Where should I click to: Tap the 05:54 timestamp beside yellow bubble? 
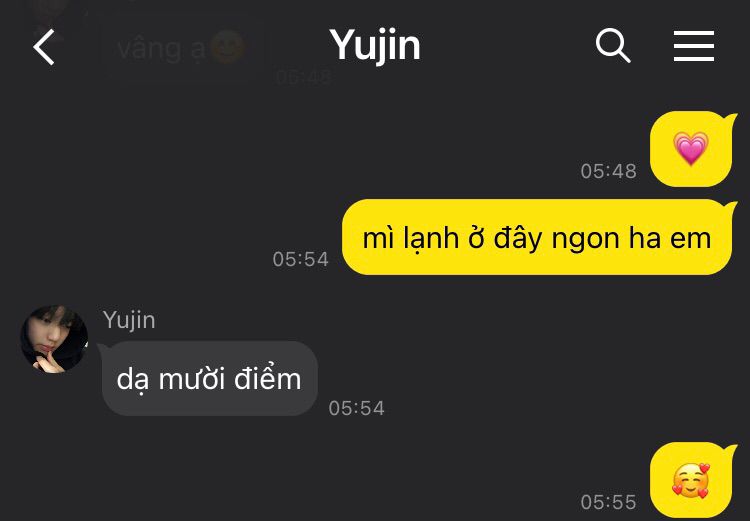click(x=300, y=259)
